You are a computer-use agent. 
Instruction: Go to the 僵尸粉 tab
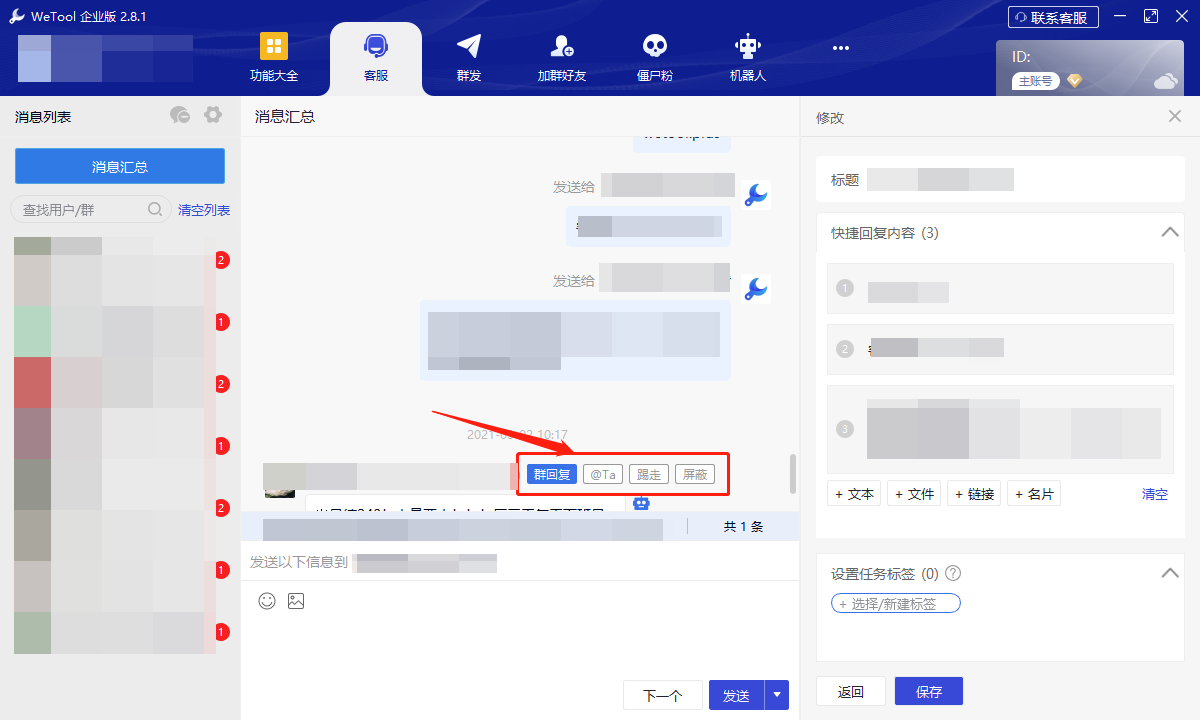tap(654, 58)
